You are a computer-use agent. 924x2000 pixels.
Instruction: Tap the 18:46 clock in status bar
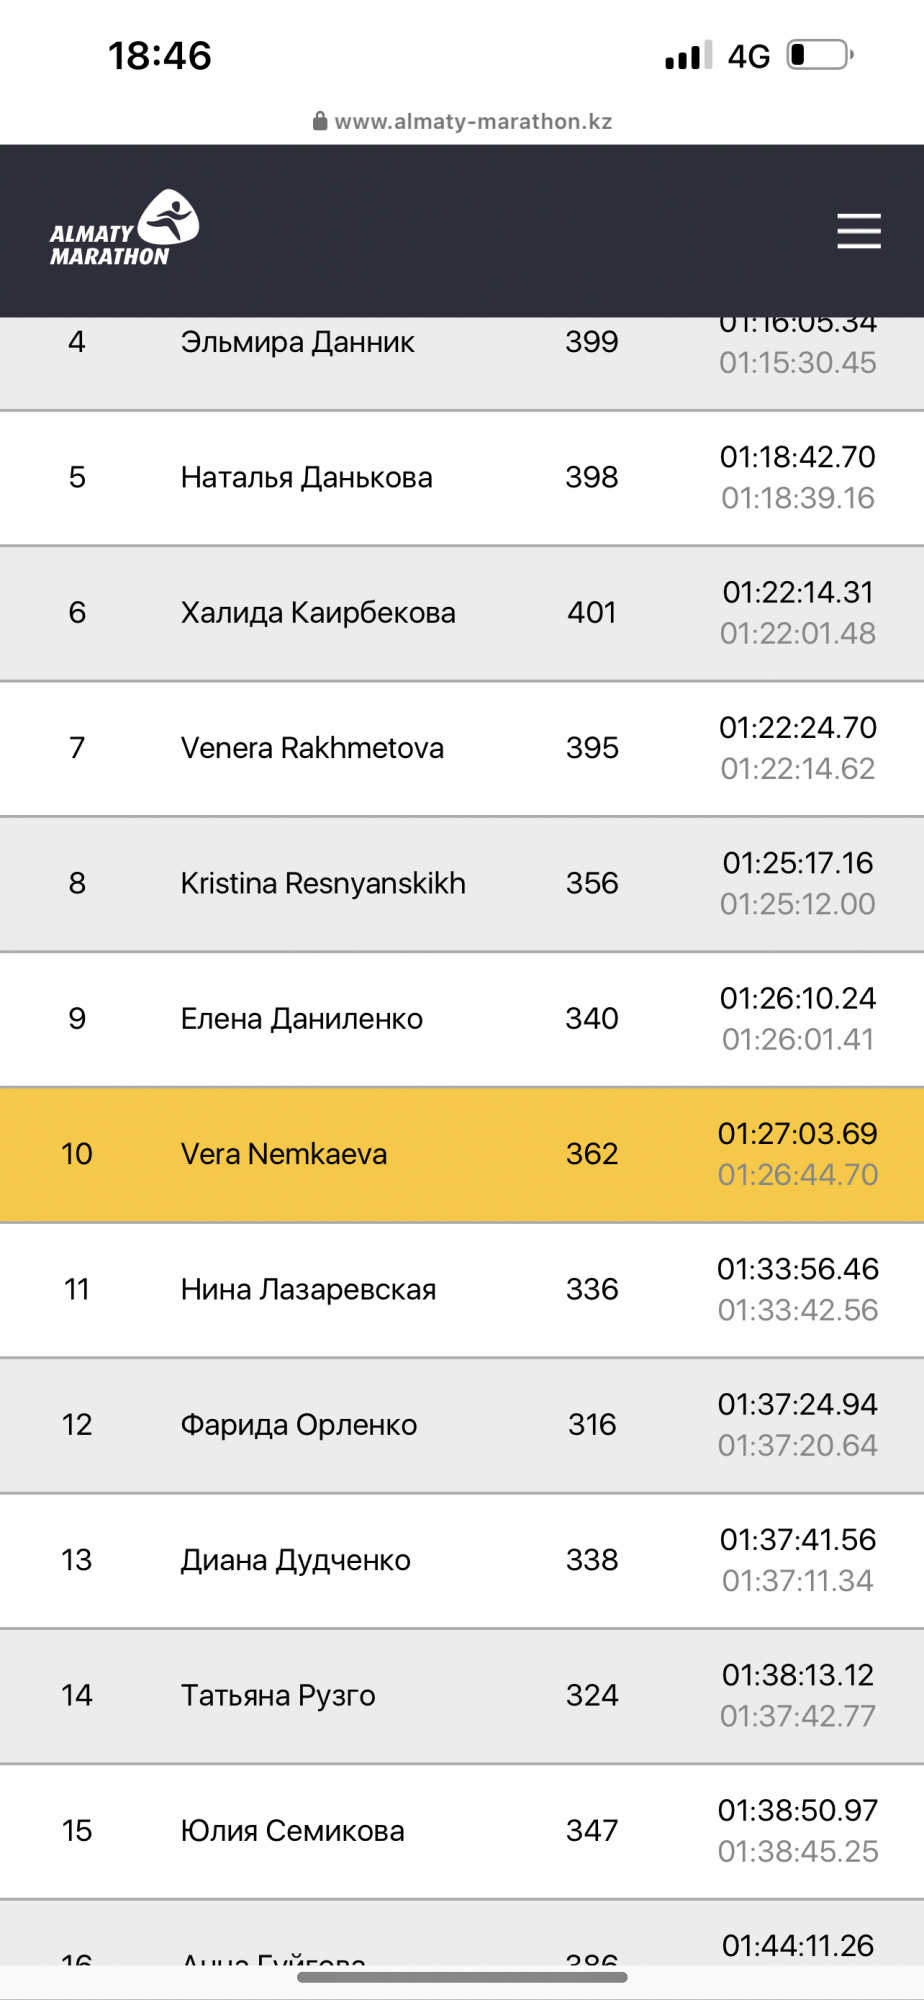pos(160,56)
